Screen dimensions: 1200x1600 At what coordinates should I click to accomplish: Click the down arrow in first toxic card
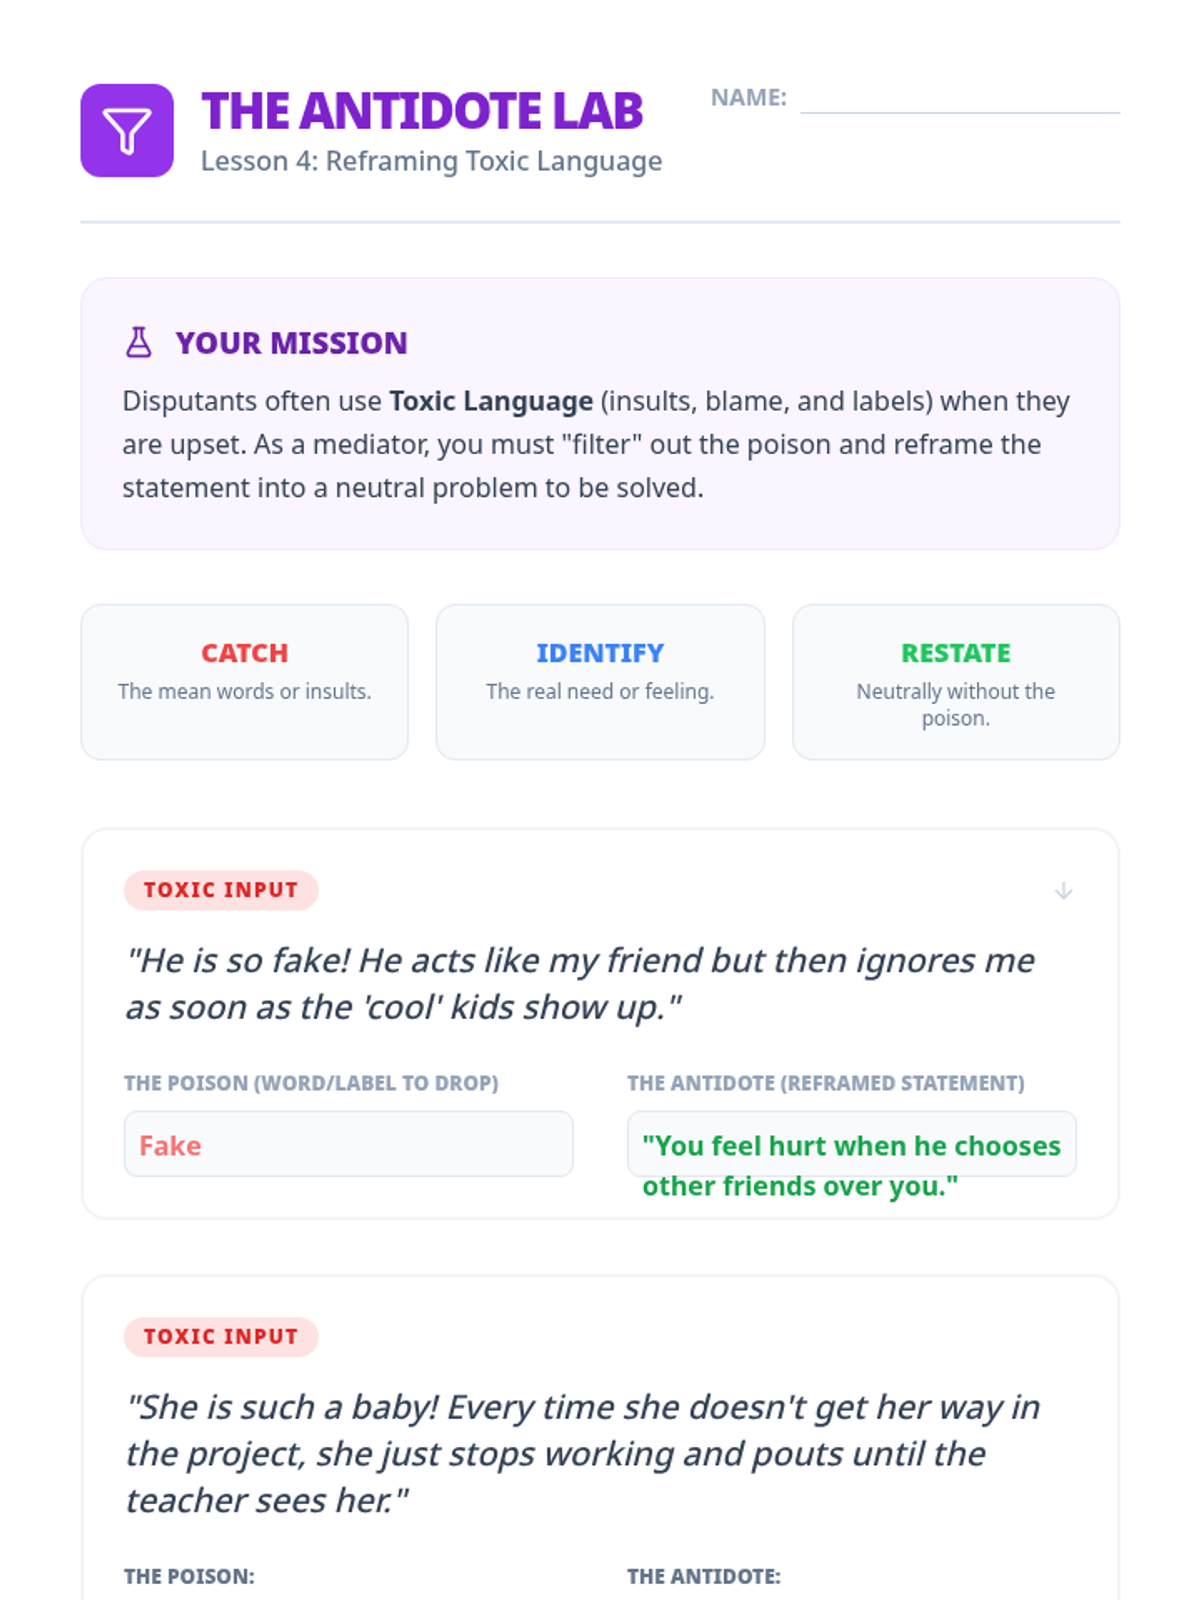pos(1063,891)
